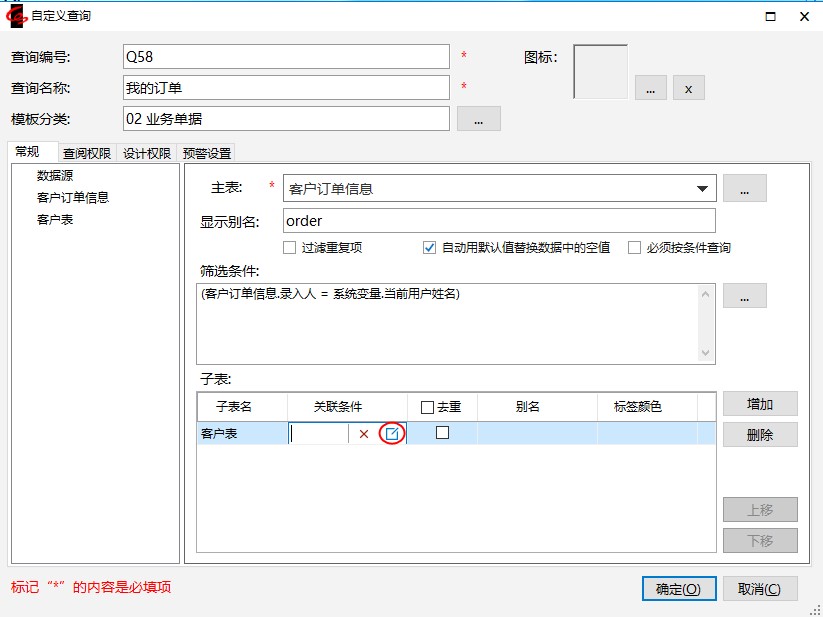Click the 增加 button

tap(760, 404)
